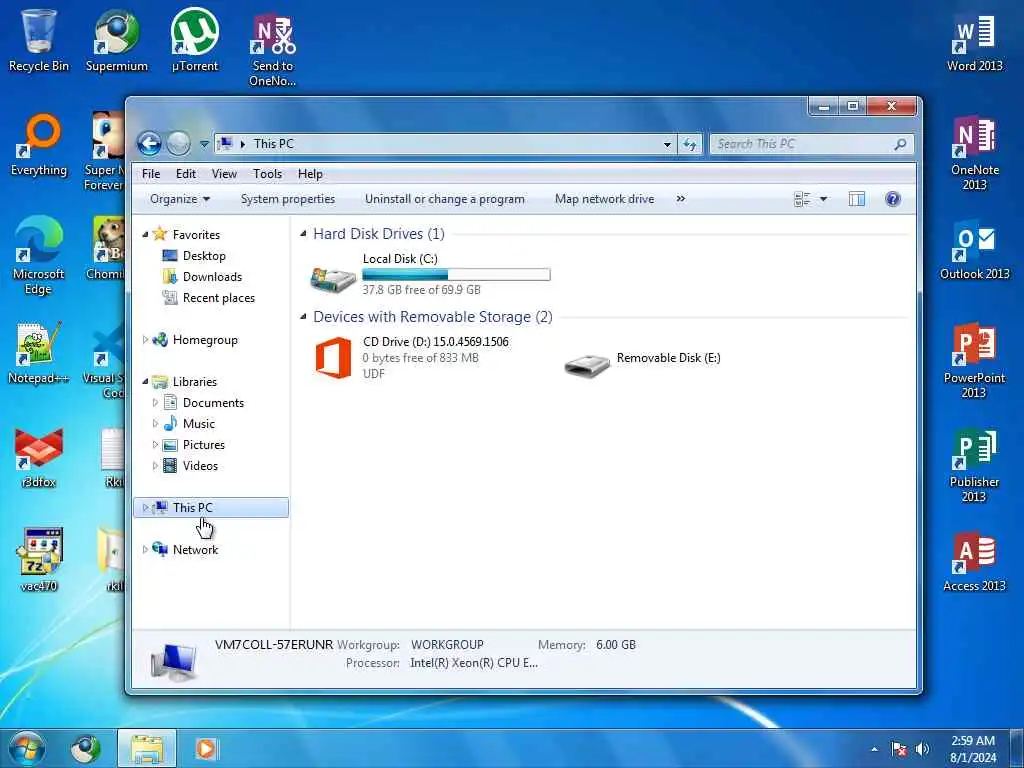Show more toolbar commands chevron
Screen dimensions: 1024x768
click(680, 199)
